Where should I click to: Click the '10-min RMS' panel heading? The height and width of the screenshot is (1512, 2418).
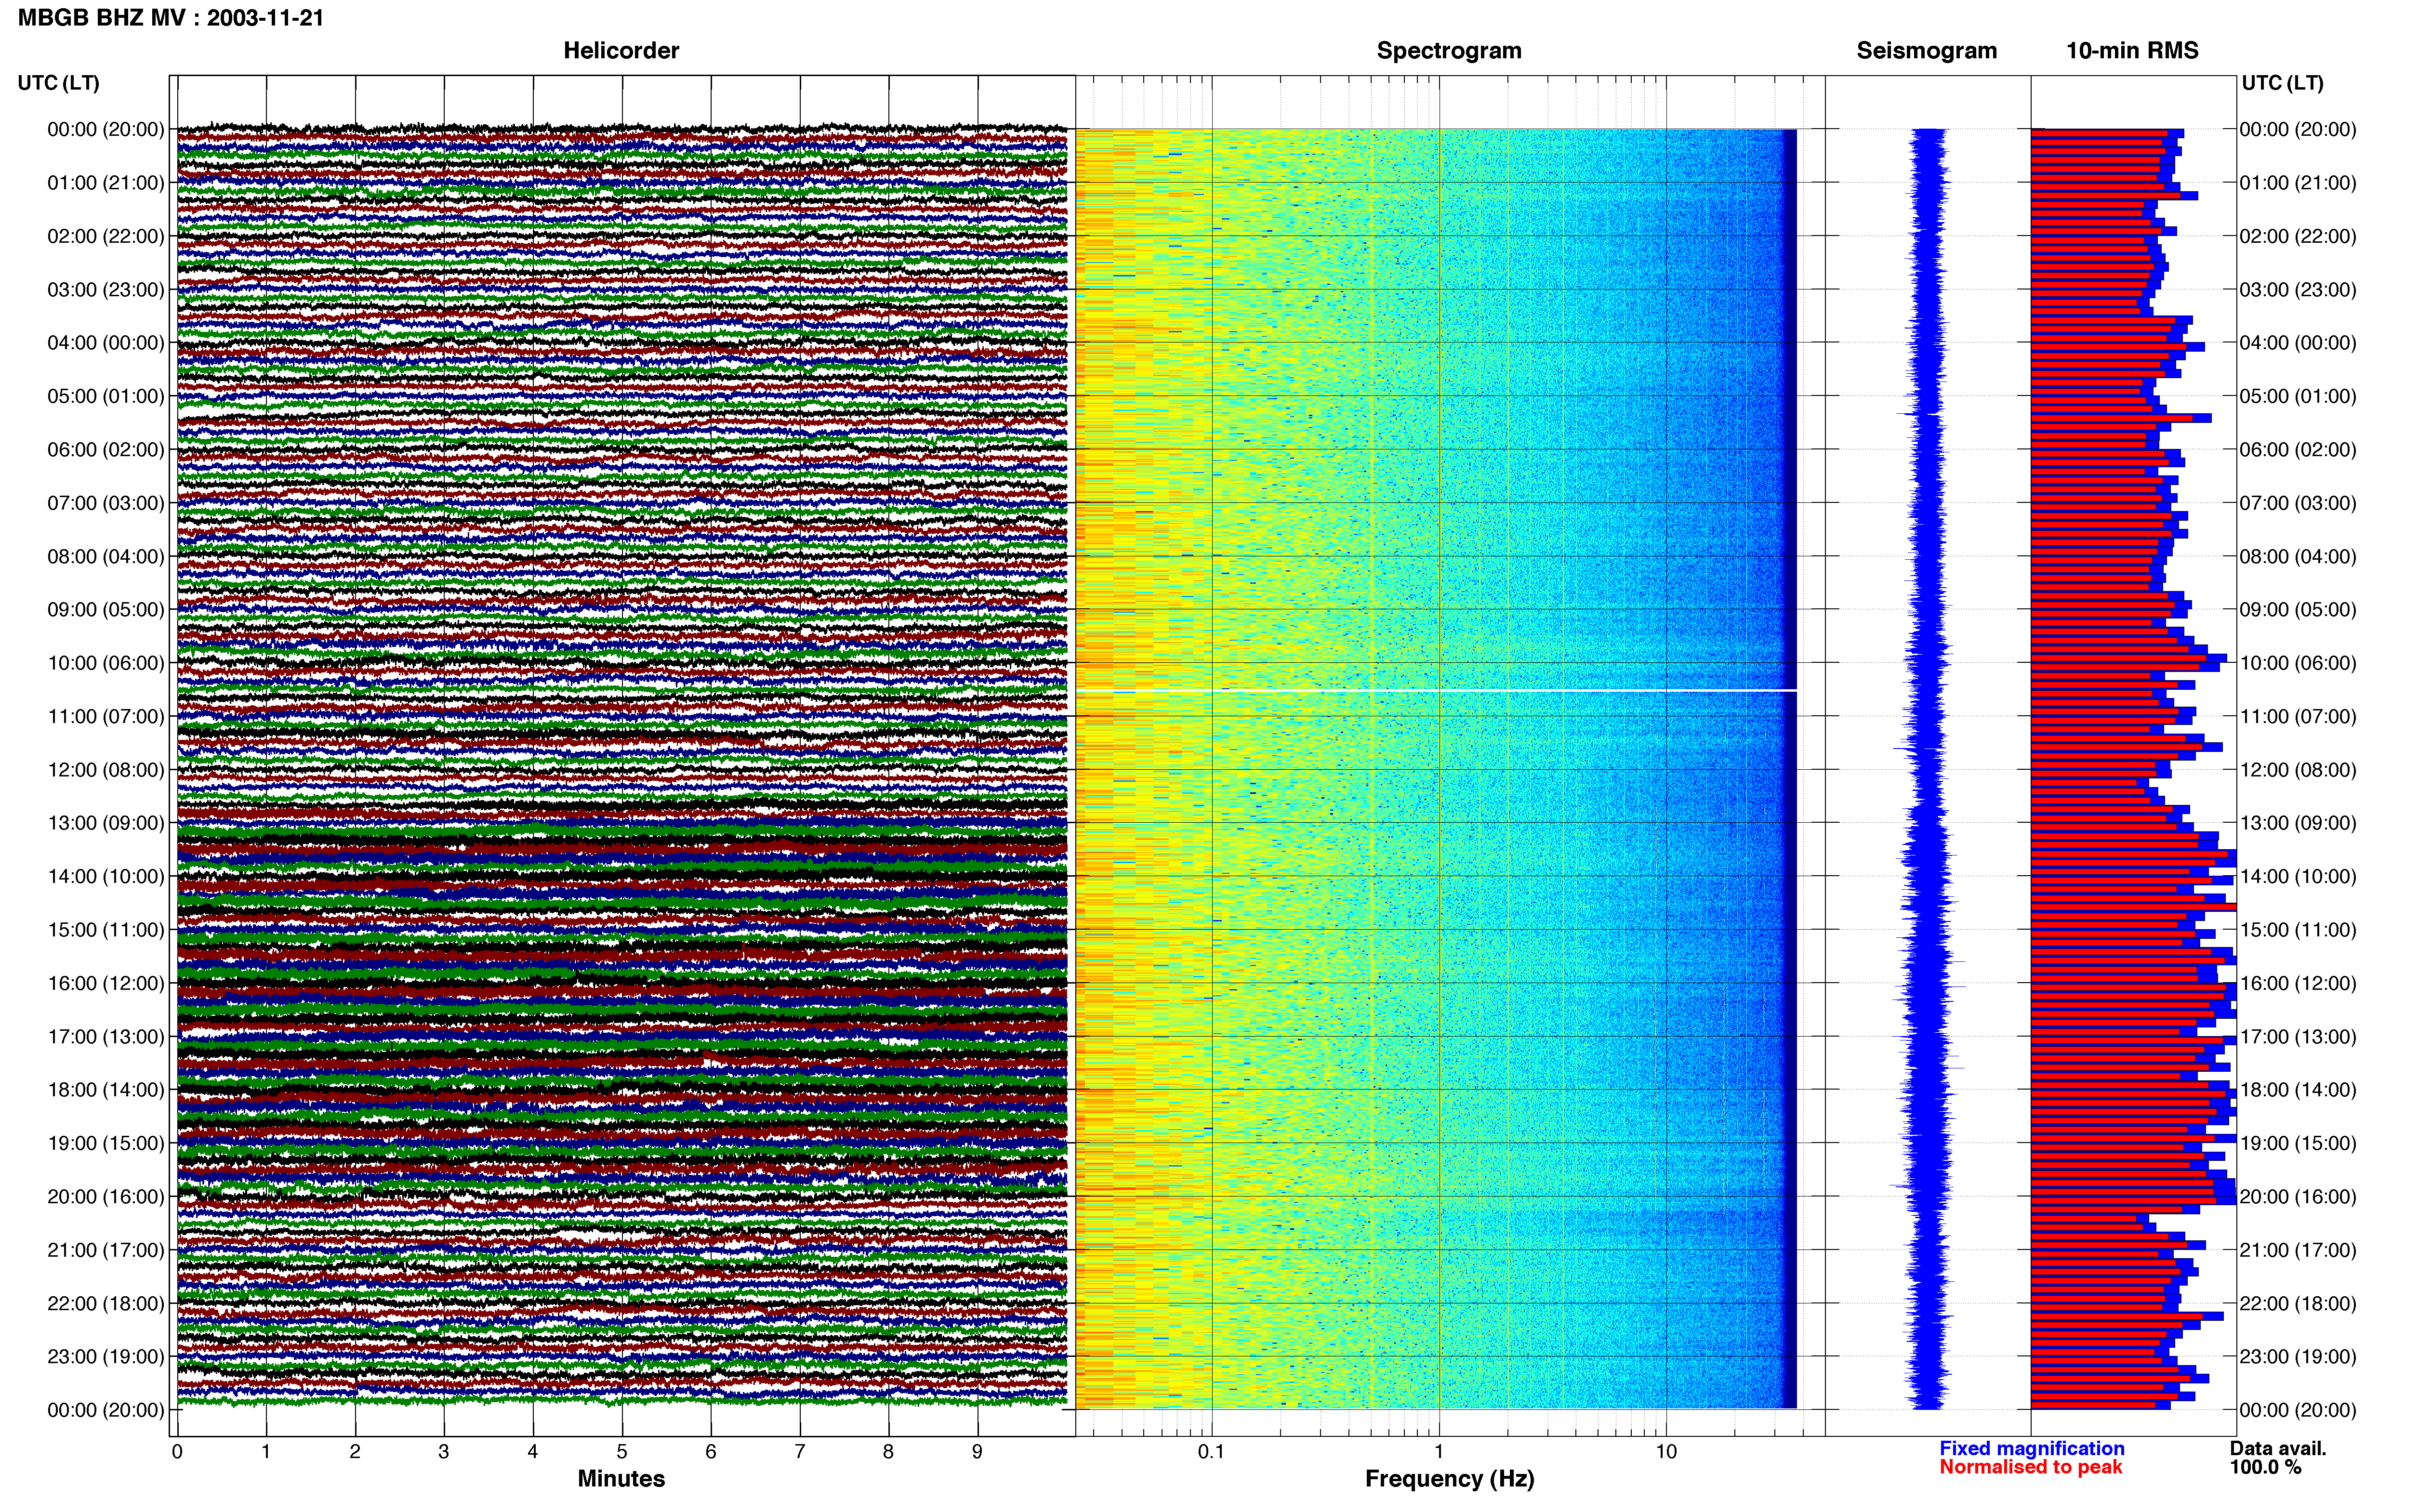click(x=2132, y=50)
